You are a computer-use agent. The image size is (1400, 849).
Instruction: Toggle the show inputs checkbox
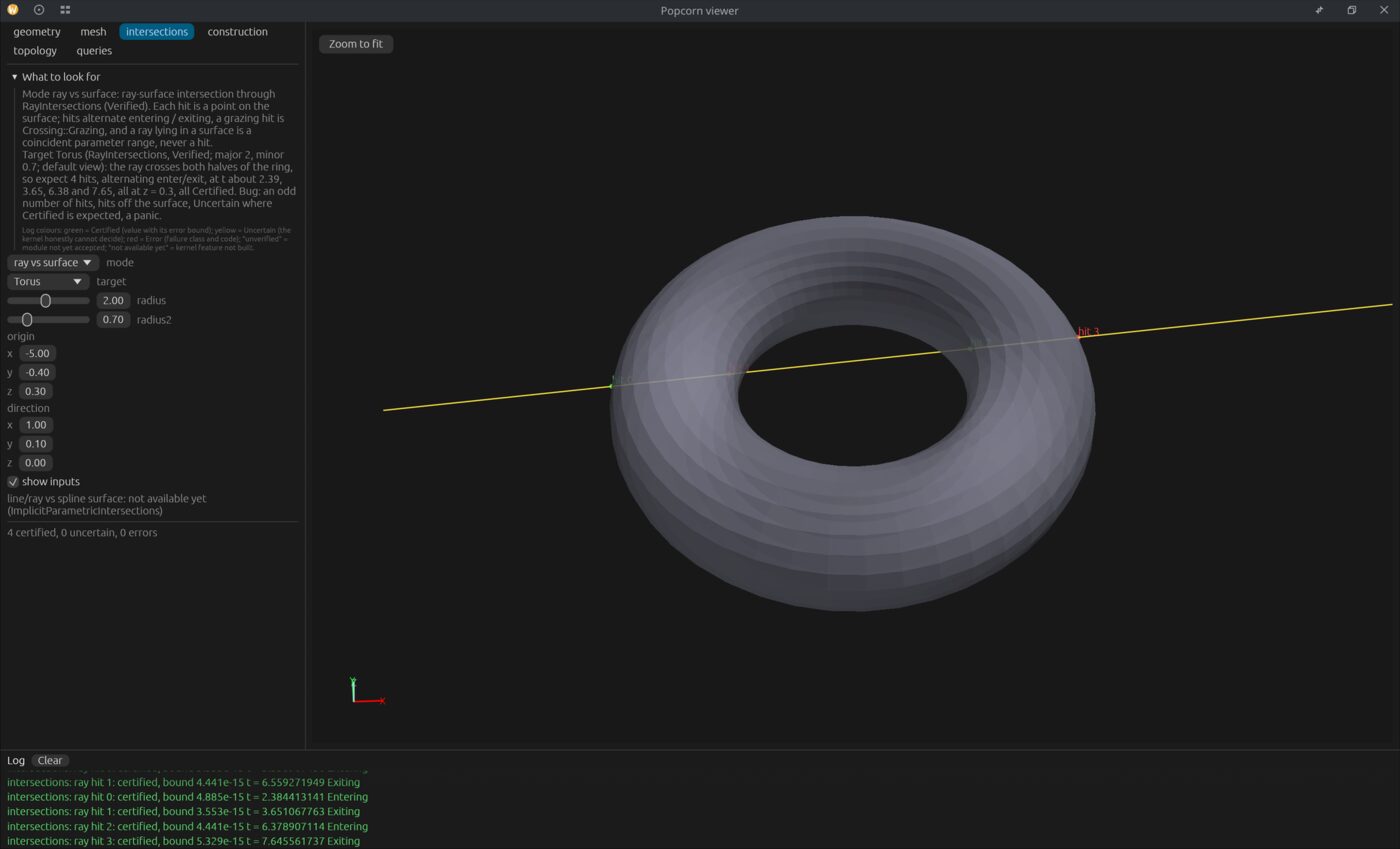(13, 482)
